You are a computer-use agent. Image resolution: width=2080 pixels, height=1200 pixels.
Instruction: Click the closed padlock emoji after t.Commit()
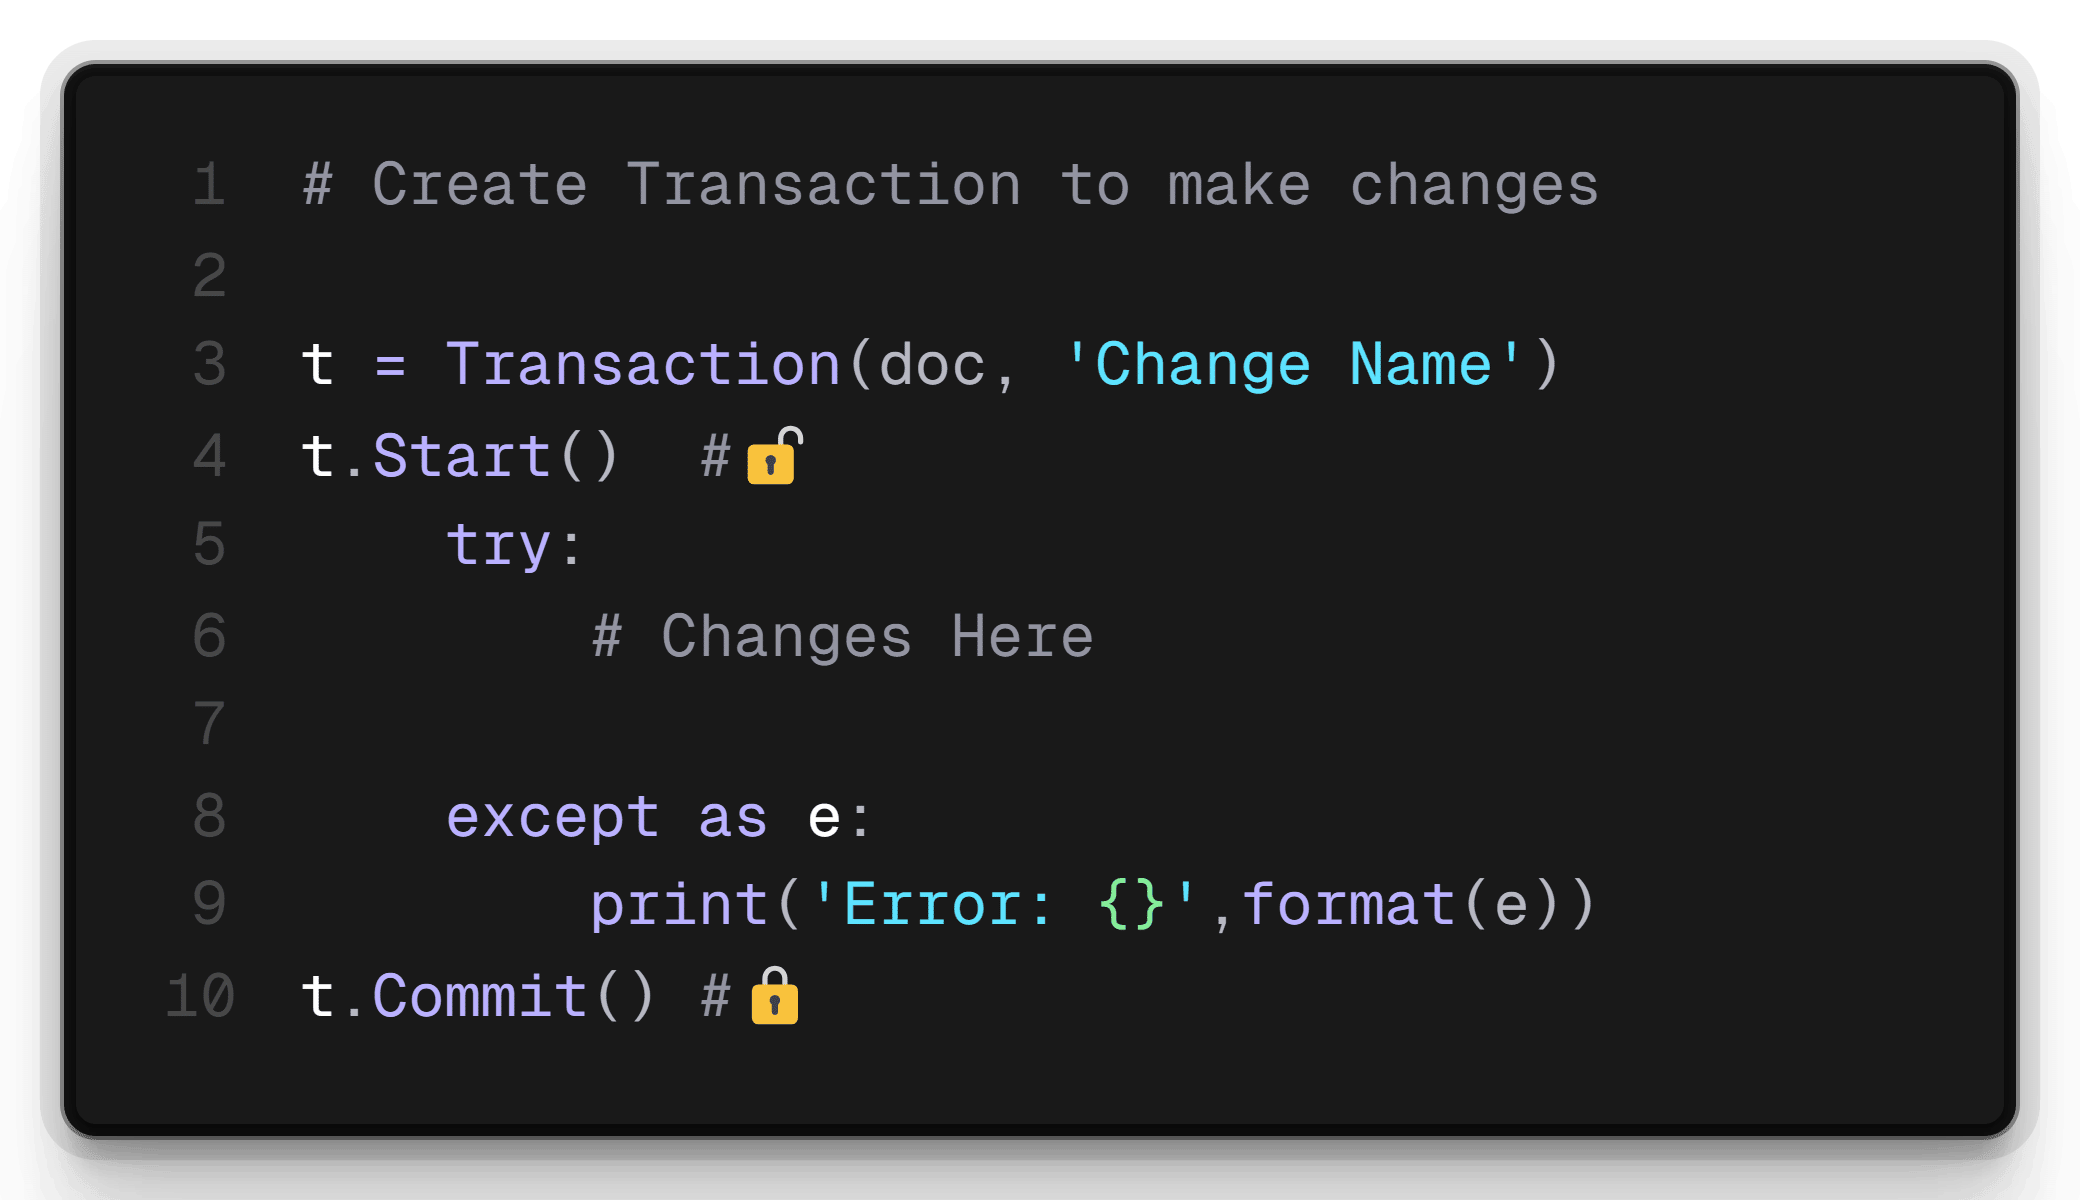[775, 996]
